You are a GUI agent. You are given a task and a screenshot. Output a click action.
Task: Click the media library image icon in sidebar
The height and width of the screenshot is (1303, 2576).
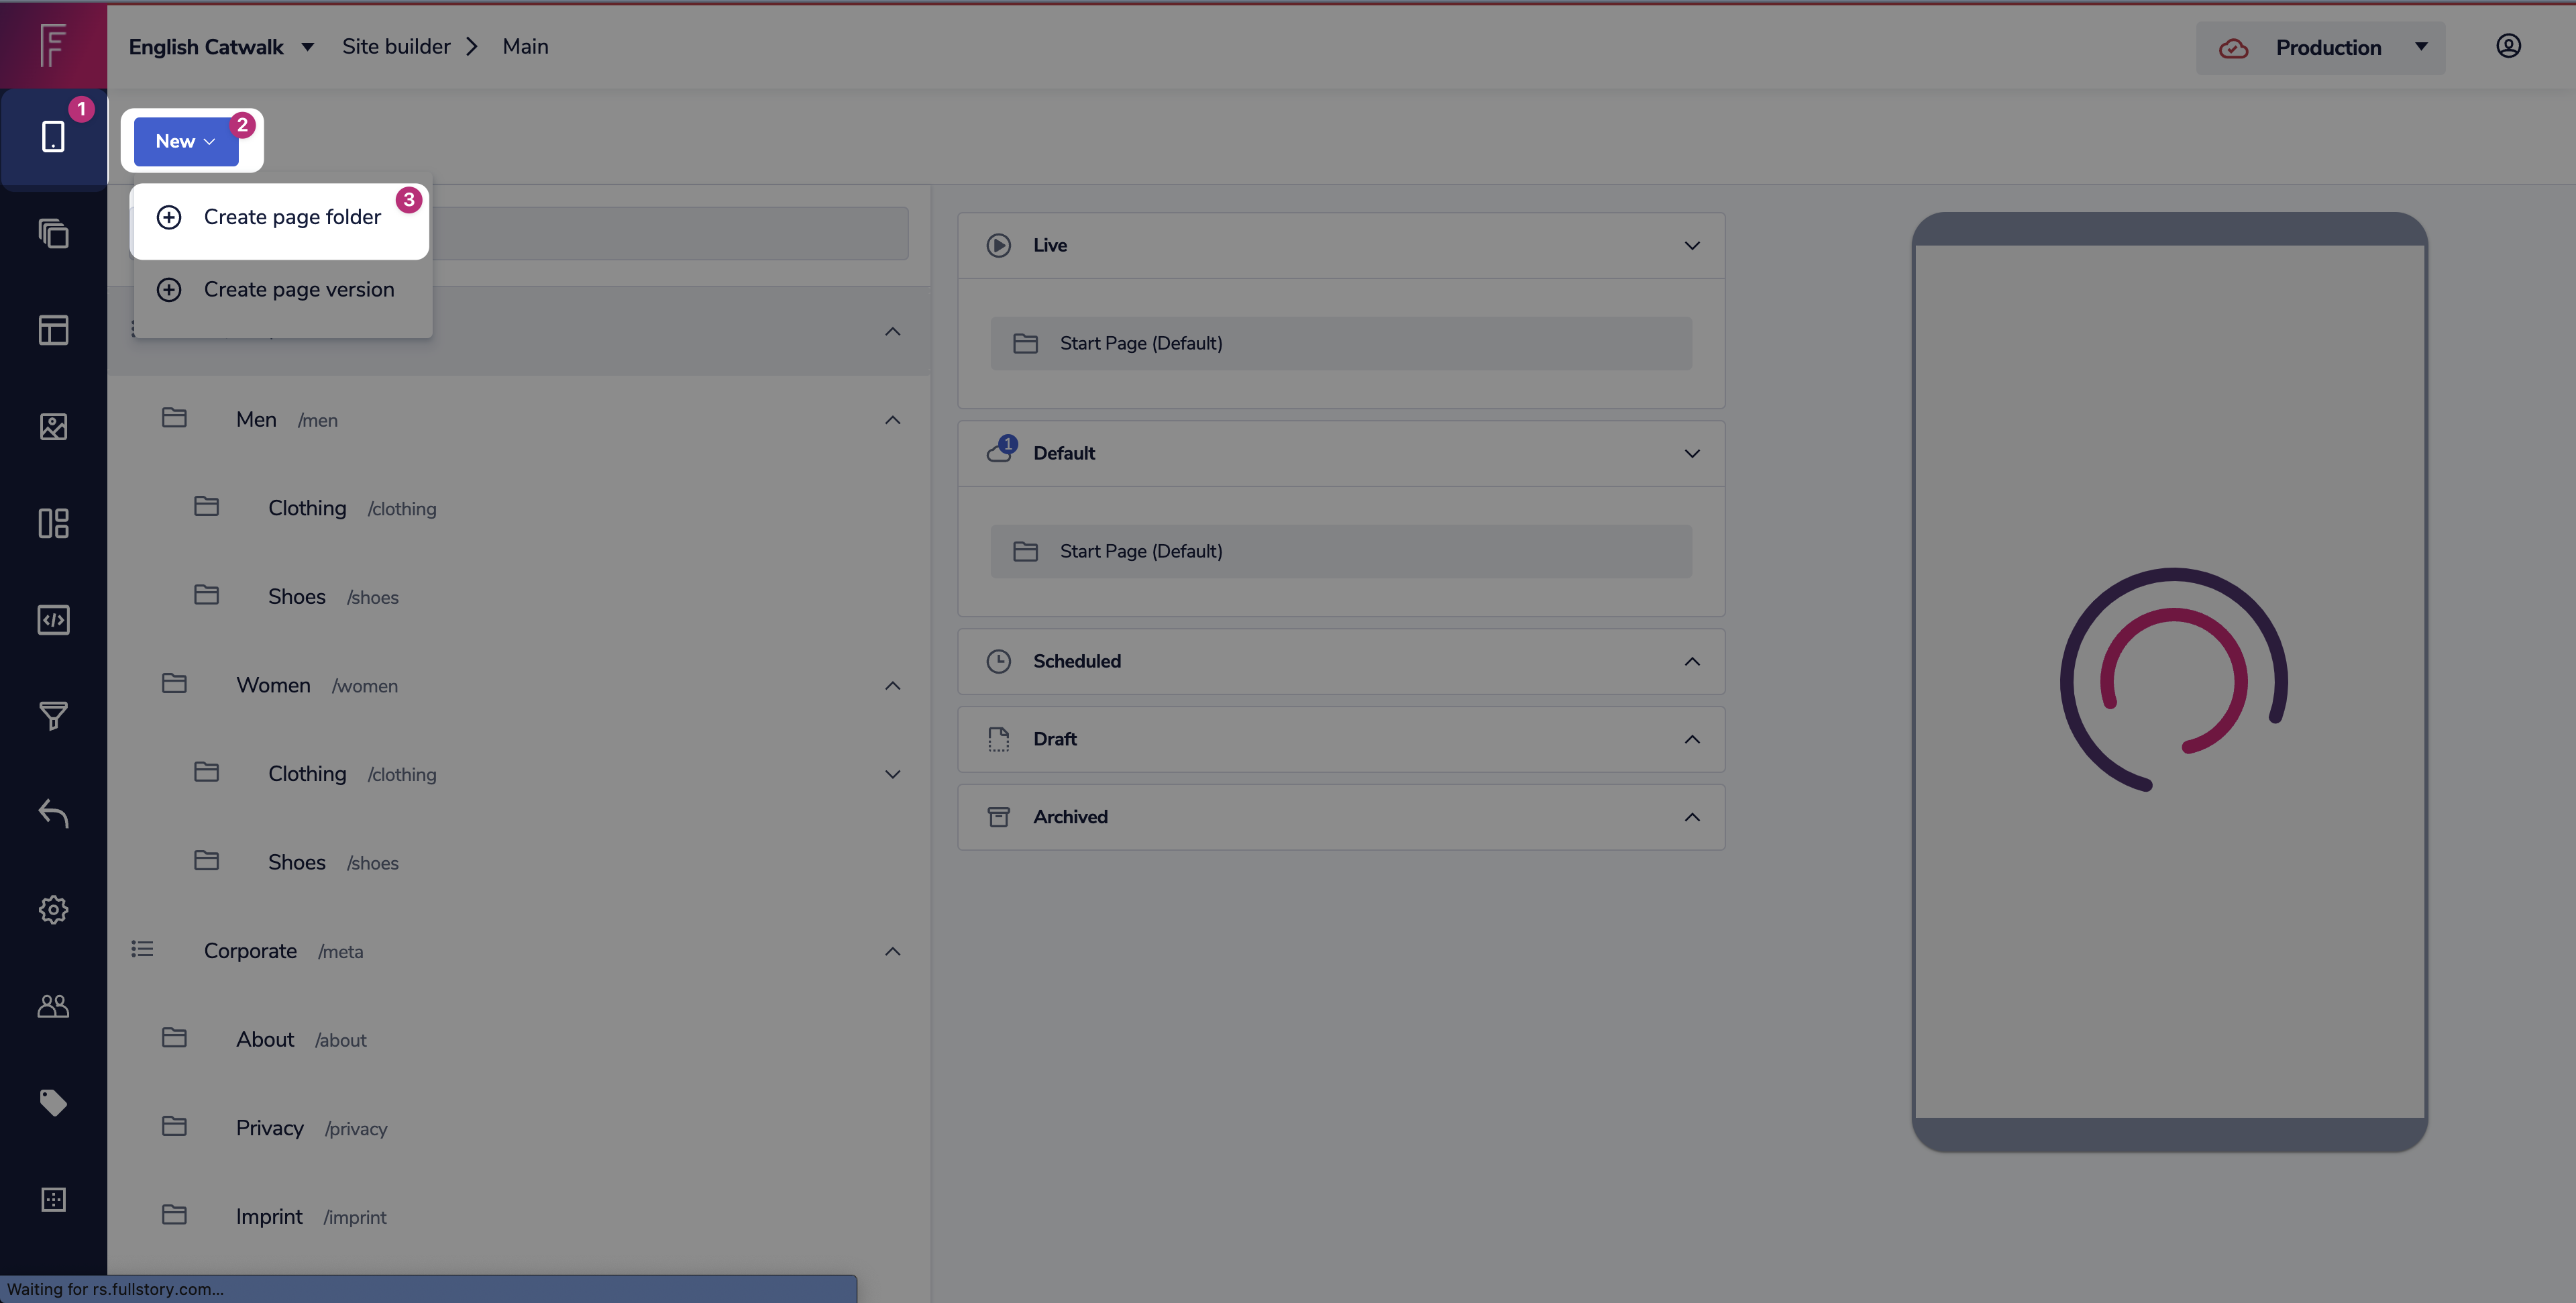pyautogui.click(x=53, y=427)
